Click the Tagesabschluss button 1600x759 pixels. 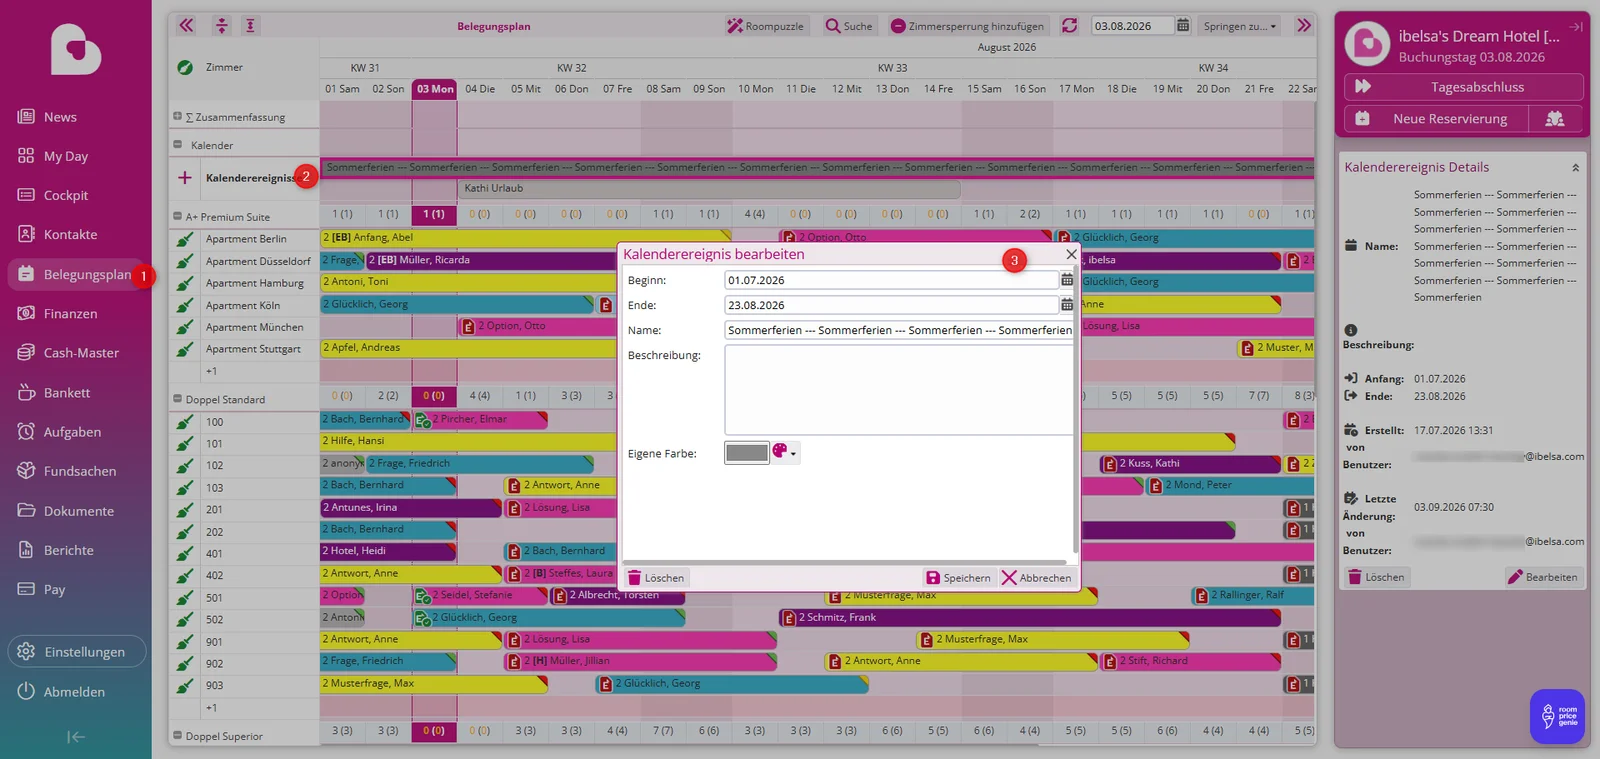click(x=1464, y=87)
